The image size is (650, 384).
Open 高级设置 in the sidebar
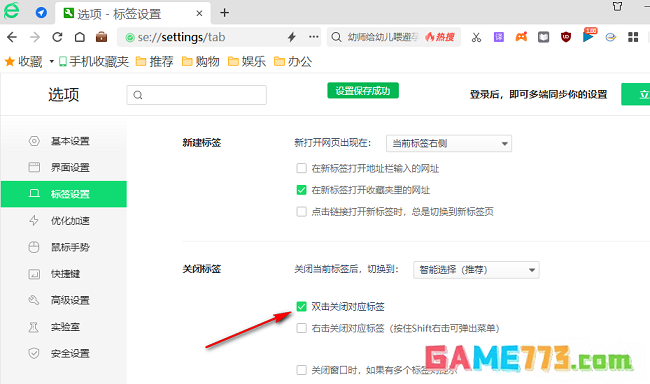(64, 300)
